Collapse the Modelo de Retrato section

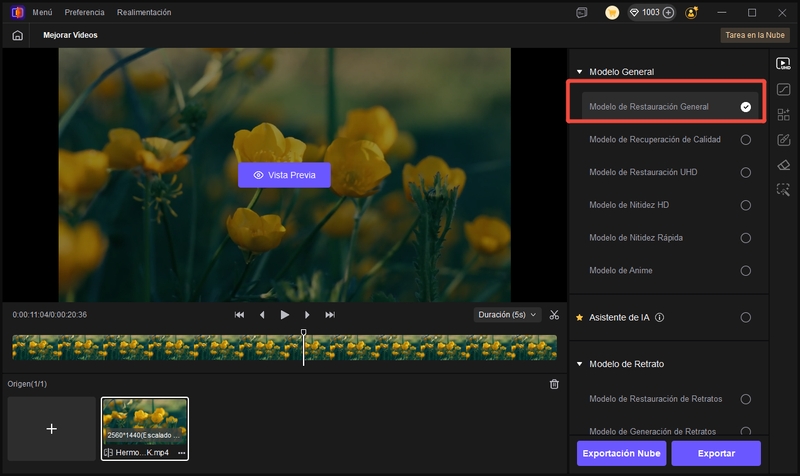pos(580,364)
